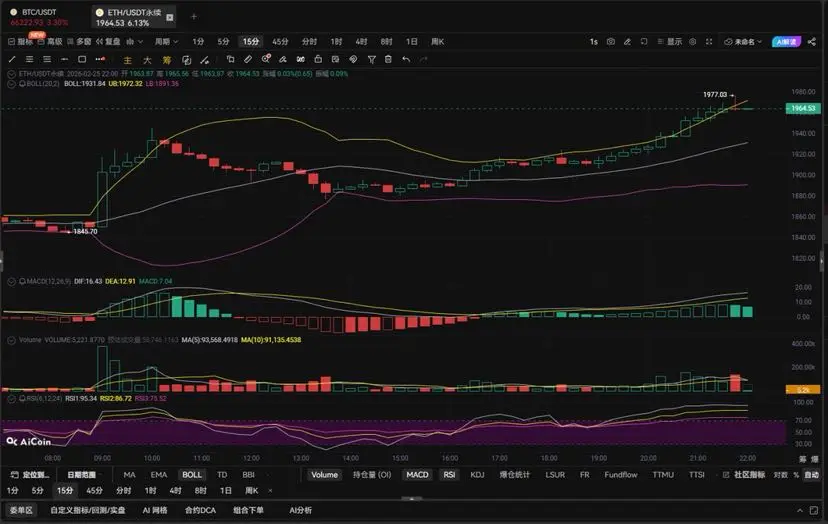The width and height of the screenshot is (828, 524).
Task: Collapse the ETH/USDT price legend row
Action: tap(11, 74)
